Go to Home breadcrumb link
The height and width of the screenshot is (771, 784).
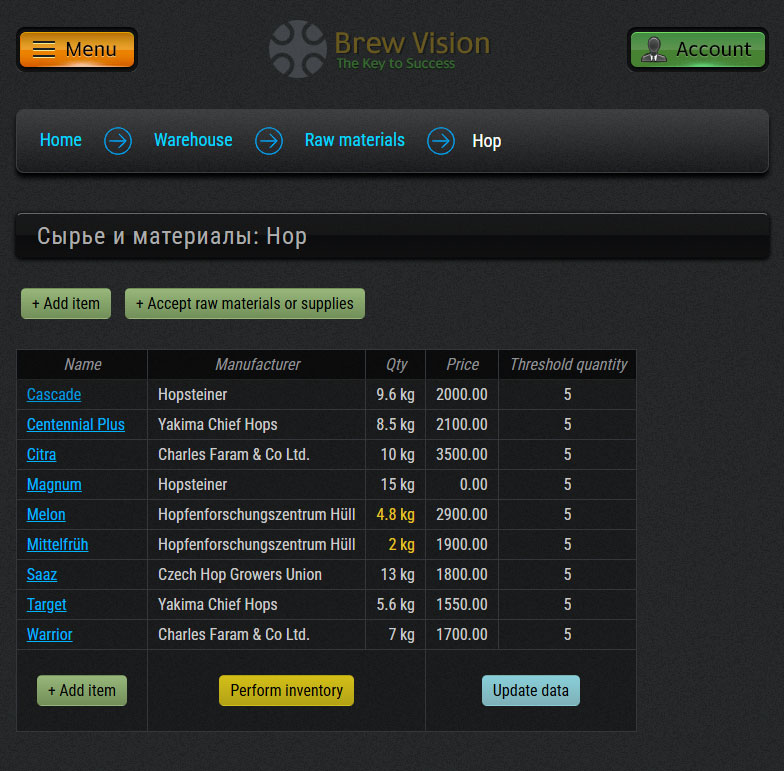point(61,140)
